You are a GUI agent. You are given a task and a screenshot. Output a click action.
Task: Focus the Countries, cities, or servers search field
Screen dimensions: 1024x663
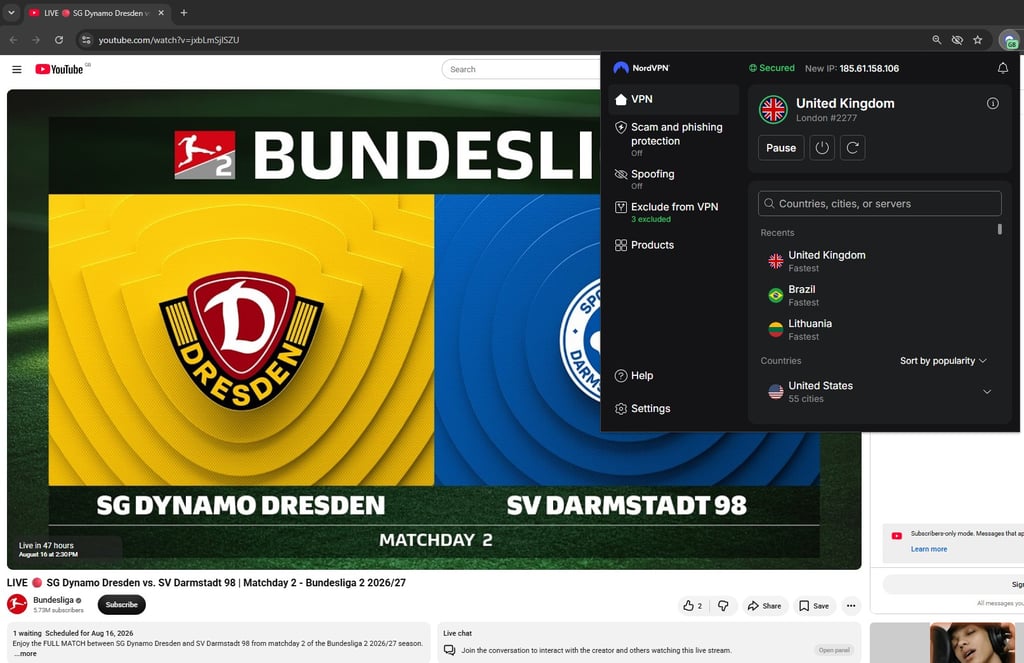pyautogui.click(x=880, y=204)
